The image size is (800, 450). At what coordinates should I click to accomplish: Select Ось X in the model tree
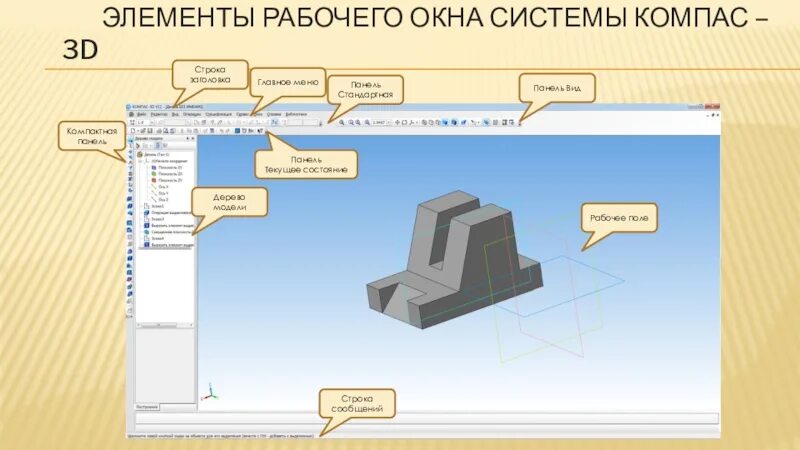pos(160,187)
